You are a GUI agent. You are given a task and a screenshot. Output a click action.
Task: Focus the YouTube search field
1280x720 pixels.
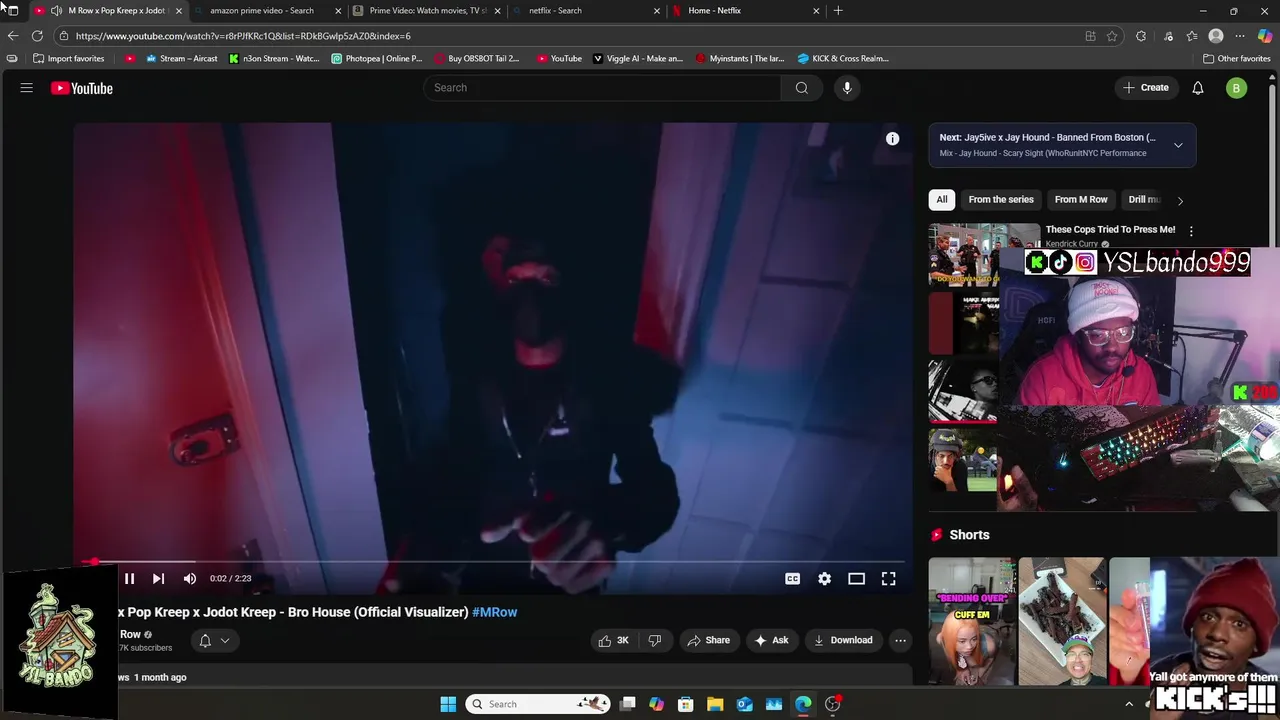click(603, 88)
